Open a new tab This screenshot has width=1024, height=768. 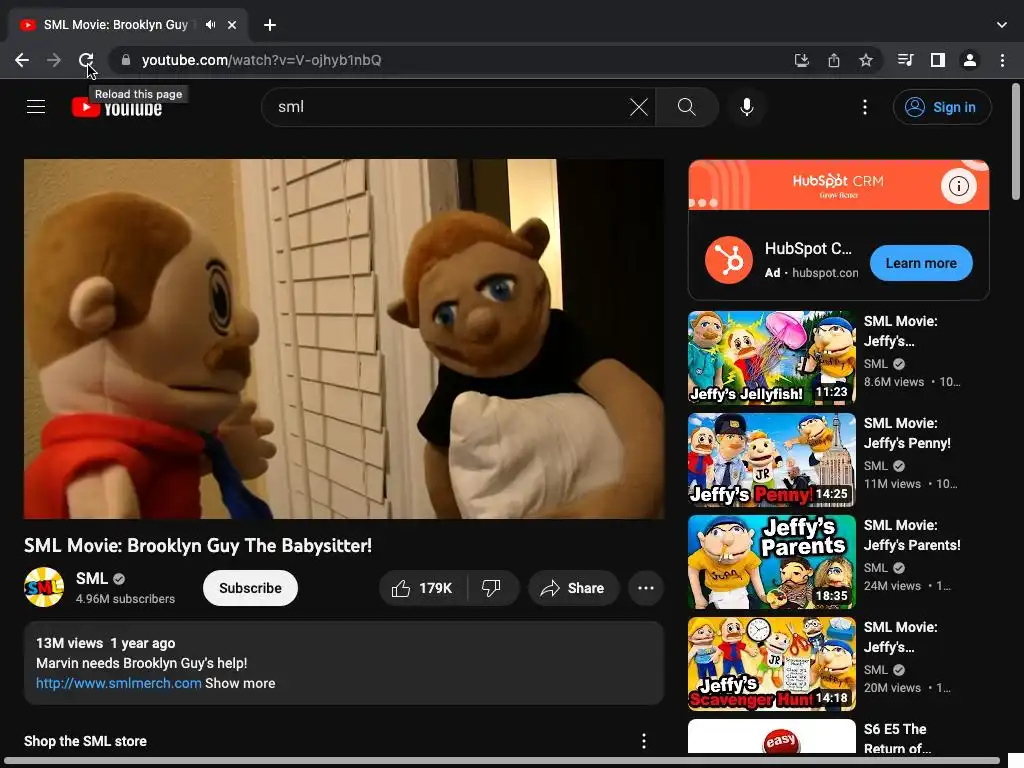tap(270, 25)
